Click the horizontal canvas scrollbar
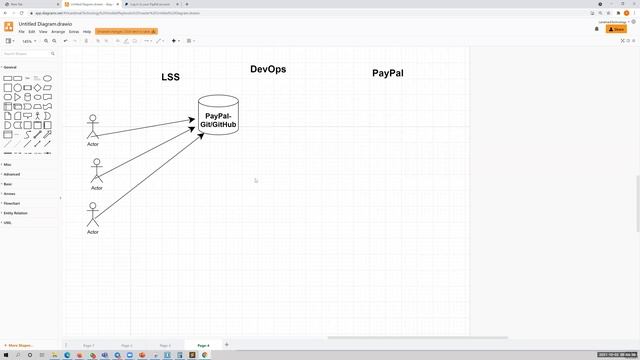 [418, 338]
